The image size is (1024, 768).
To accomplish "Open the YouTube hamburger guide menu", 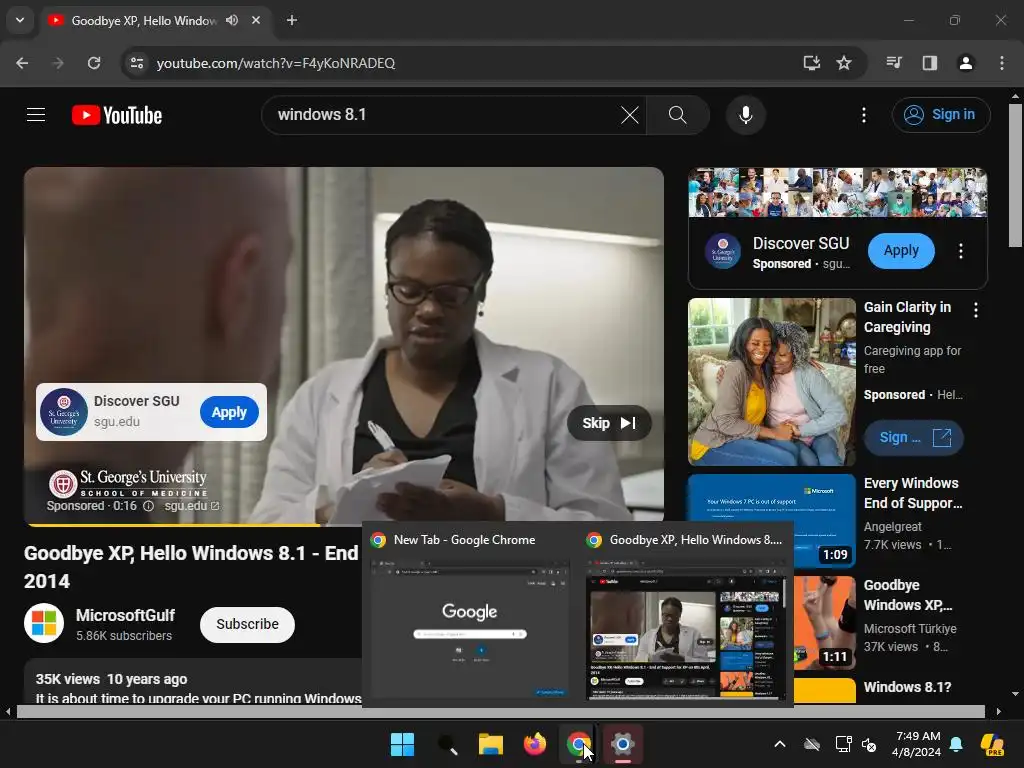I will pos(36,115).
